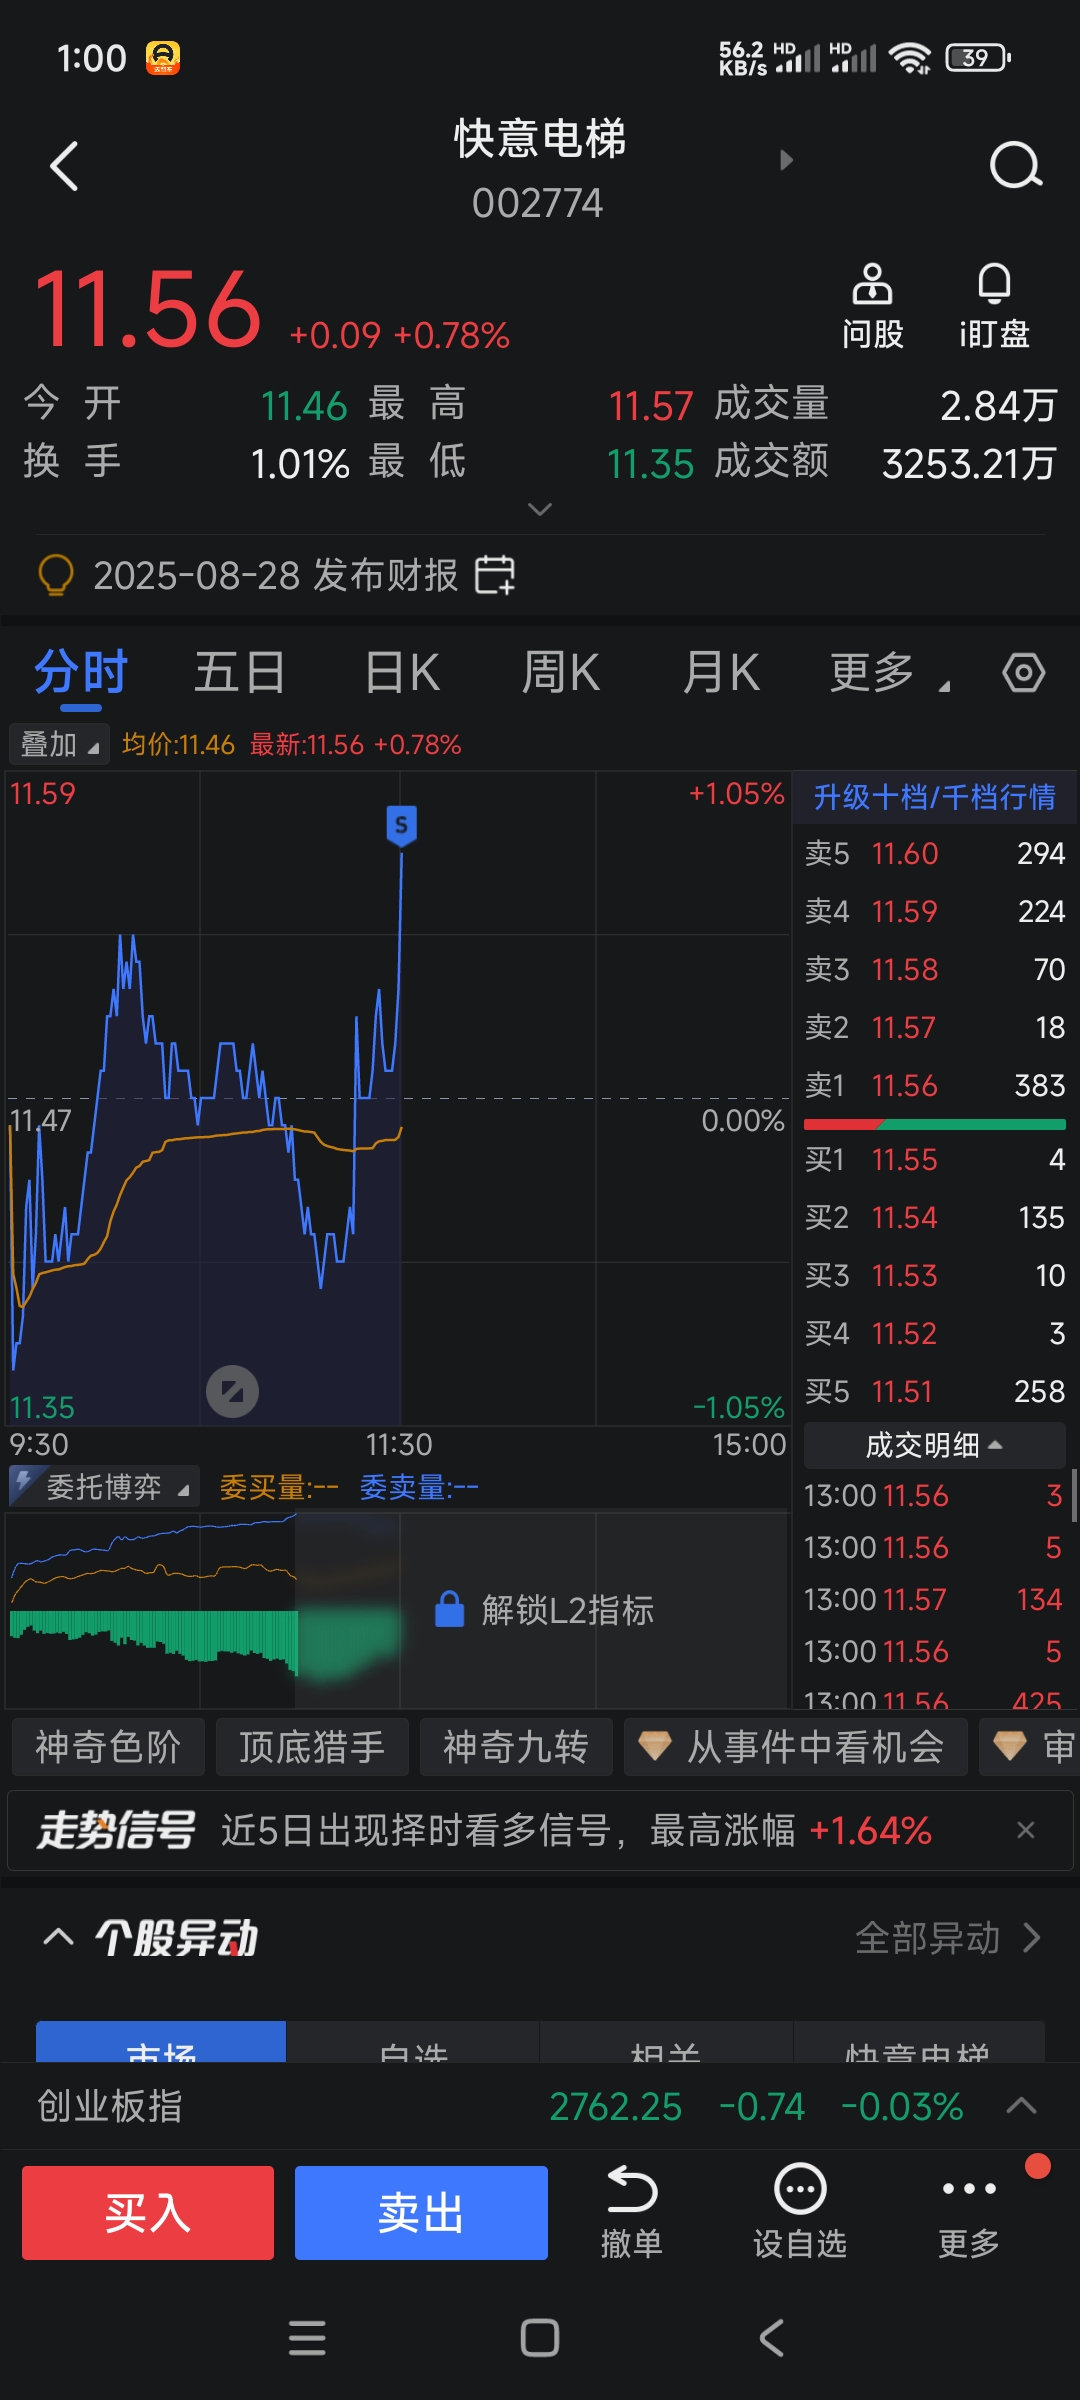Screen dimensions: 1080x2400
Task: Collapse the 个股异动 section
Action: click(58, 1937)
